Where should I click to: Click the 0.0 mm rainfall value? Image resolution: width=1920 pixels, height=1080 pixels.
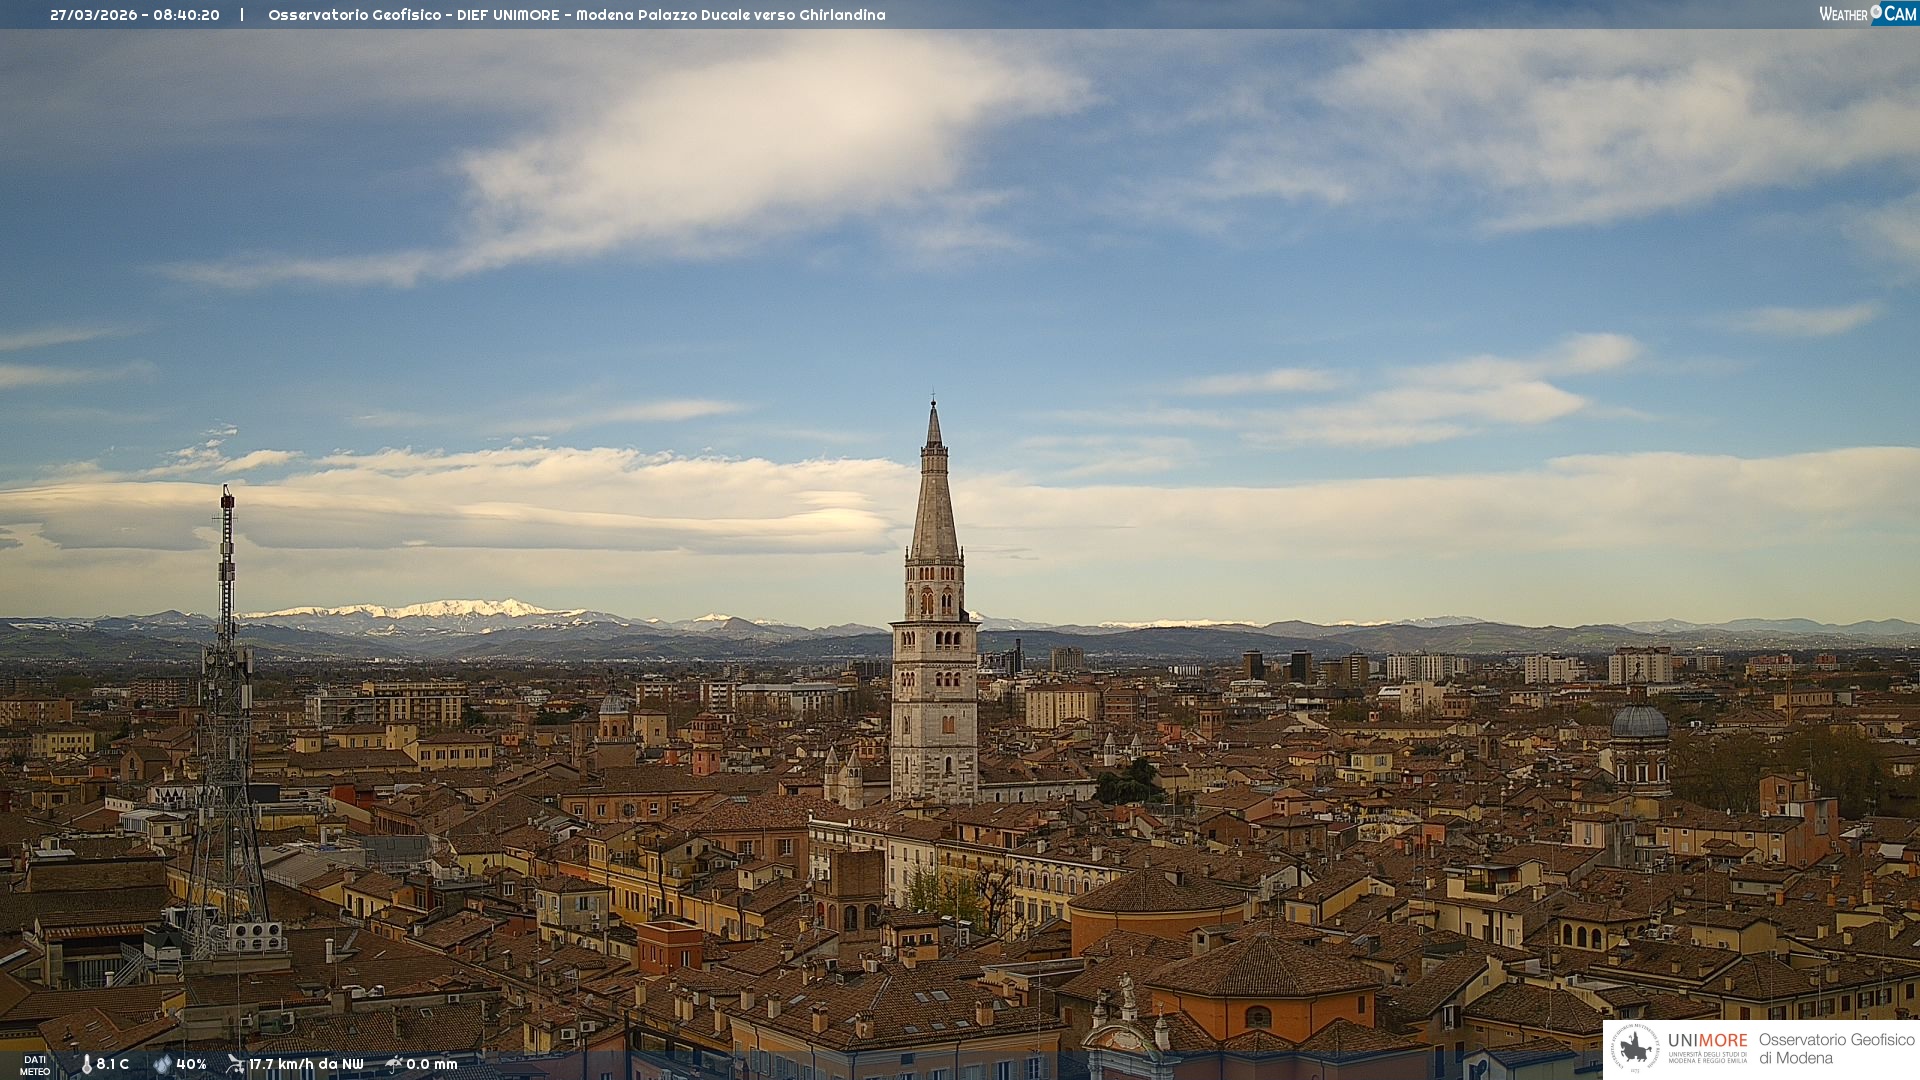431,1064
